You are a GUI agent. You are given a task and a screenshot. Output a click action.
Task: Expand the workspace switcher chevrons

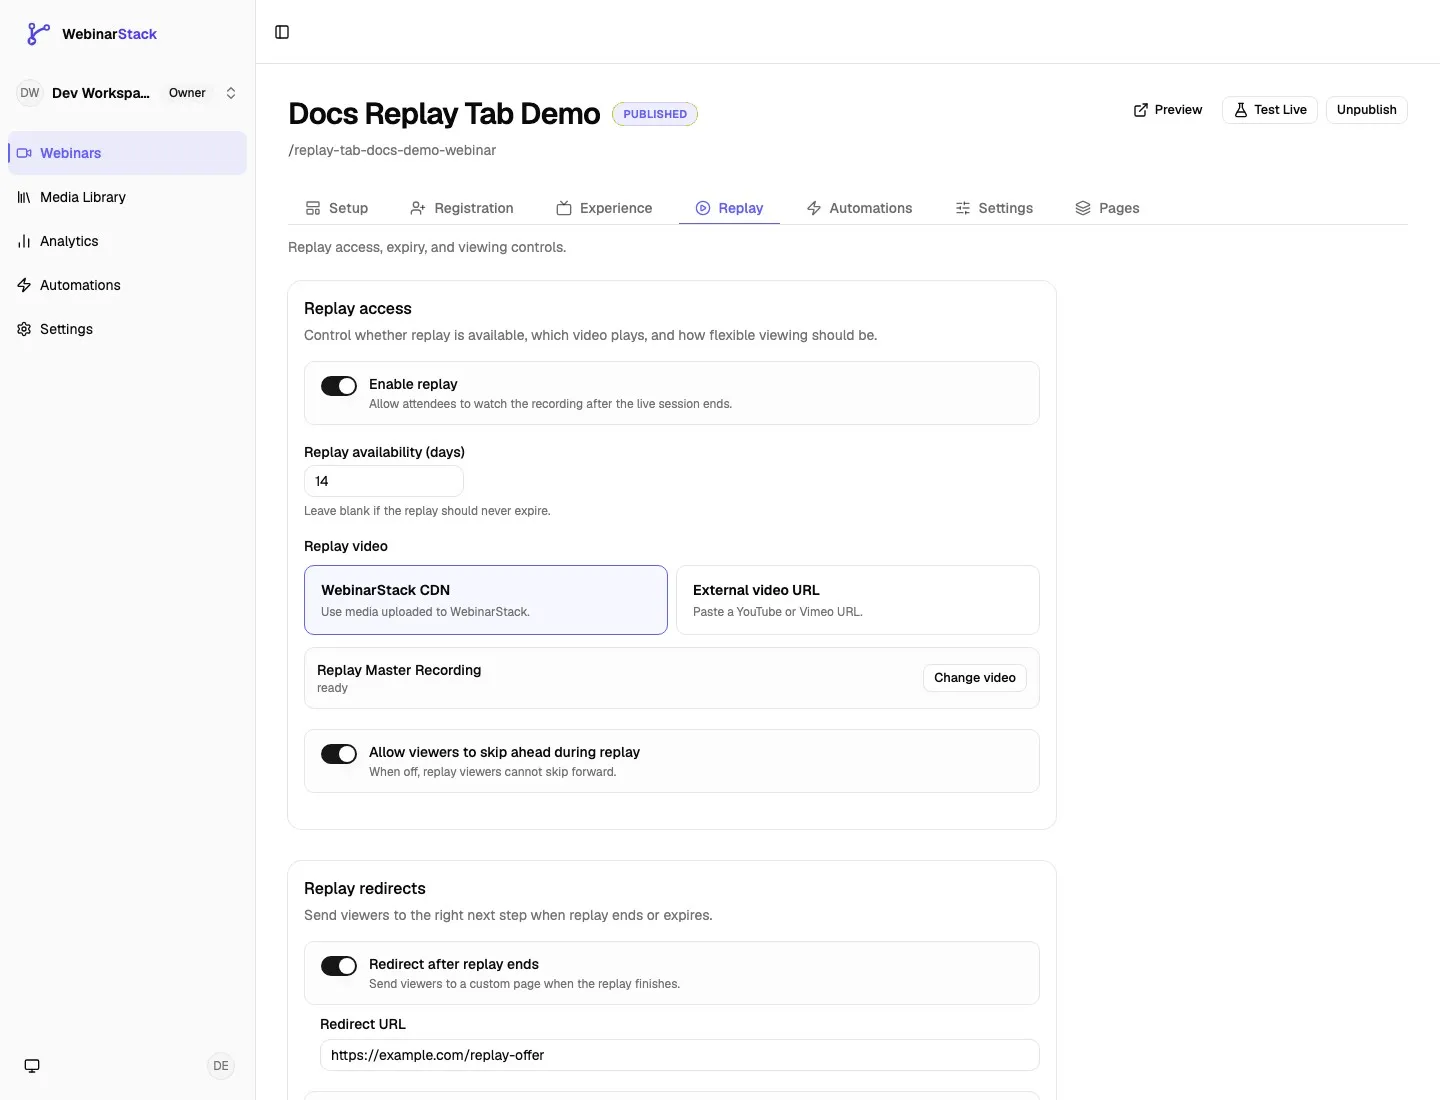231,93
